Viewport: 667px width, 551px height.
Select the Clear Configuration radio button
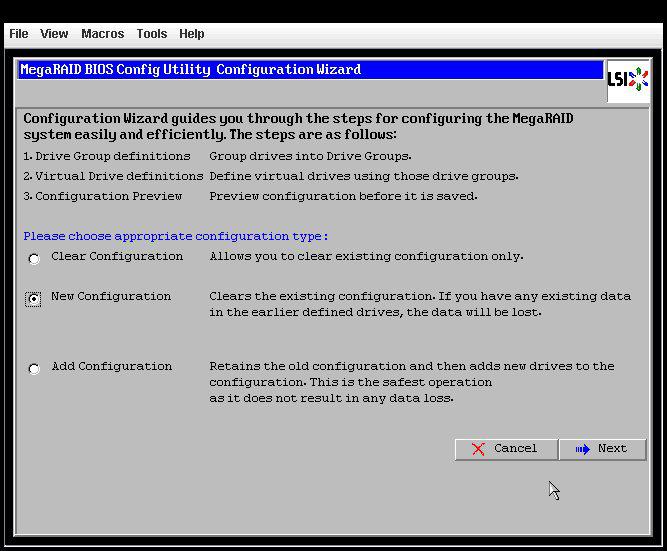(34, 259)
